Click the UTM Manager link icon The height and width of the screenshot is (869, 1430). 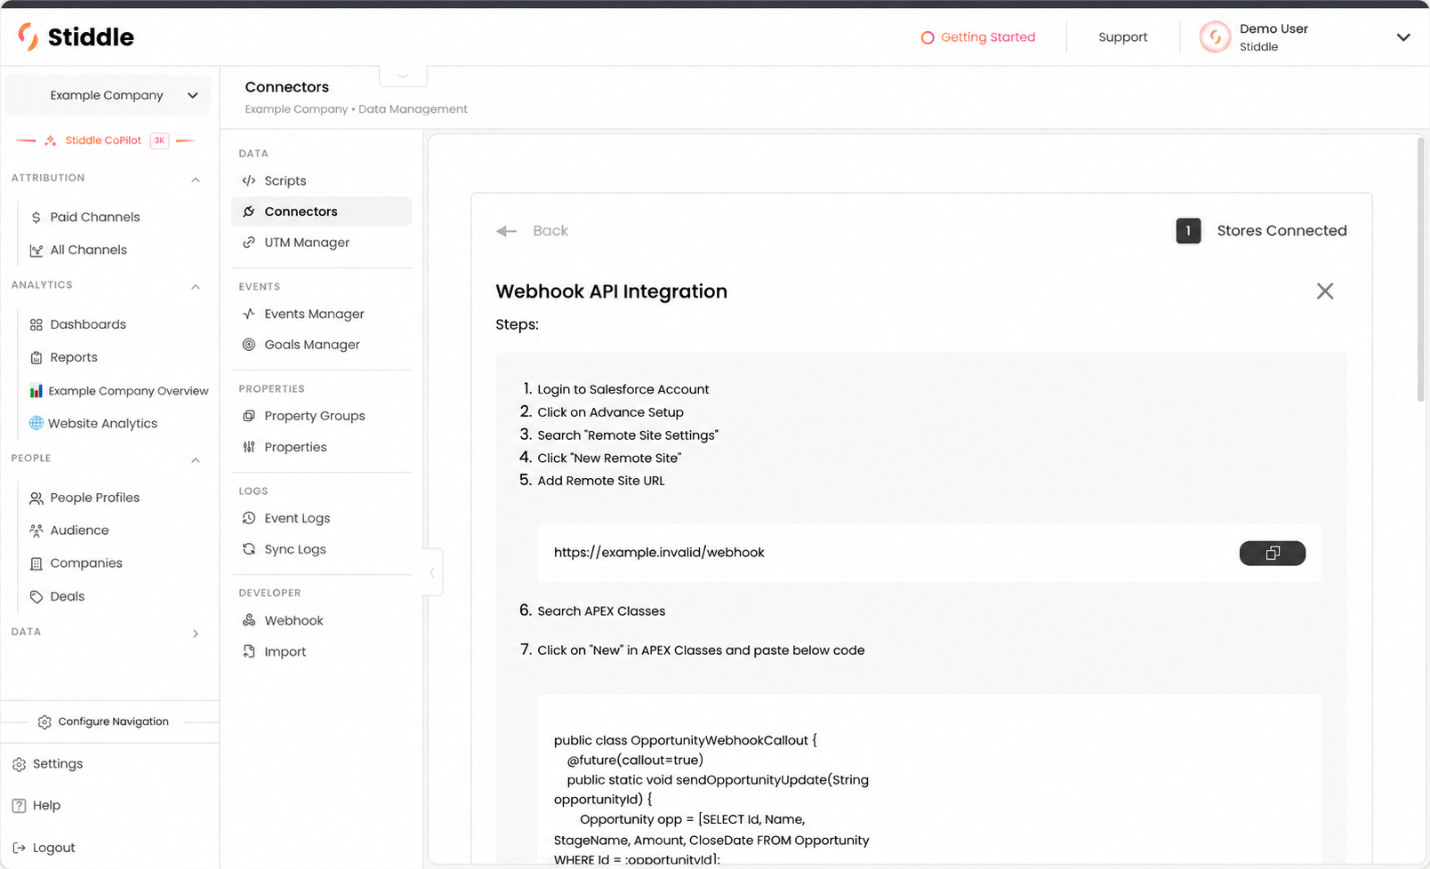[x=249, y=242]
